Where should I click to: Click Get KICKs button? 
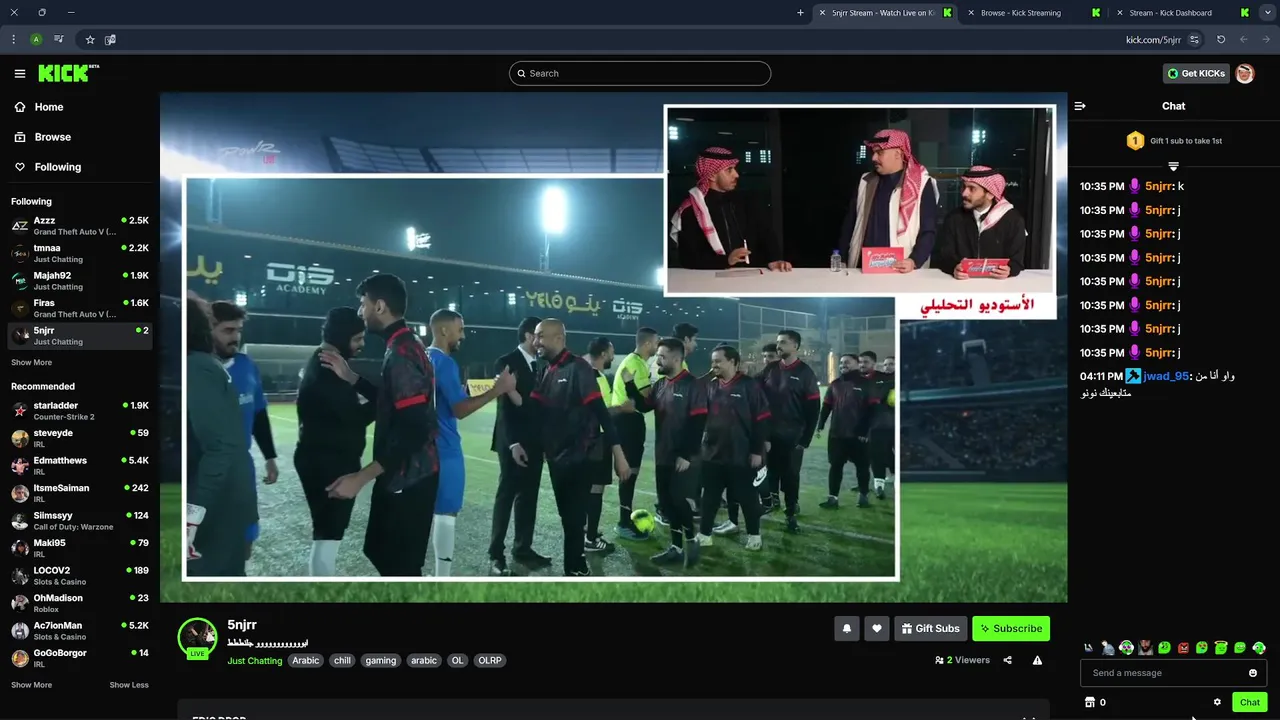1196,73
